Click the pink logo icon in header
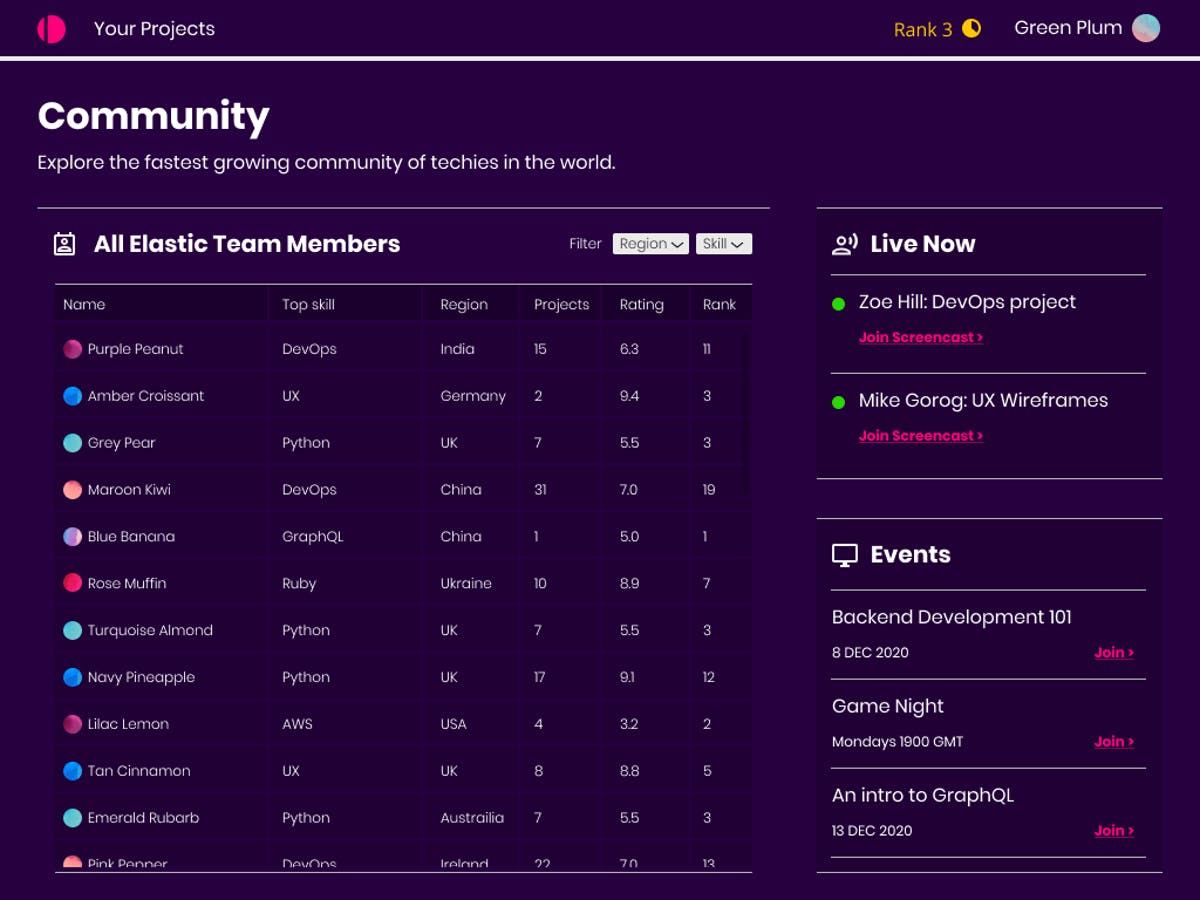This screenshot has width=1200, height=900. pos(52,29)
